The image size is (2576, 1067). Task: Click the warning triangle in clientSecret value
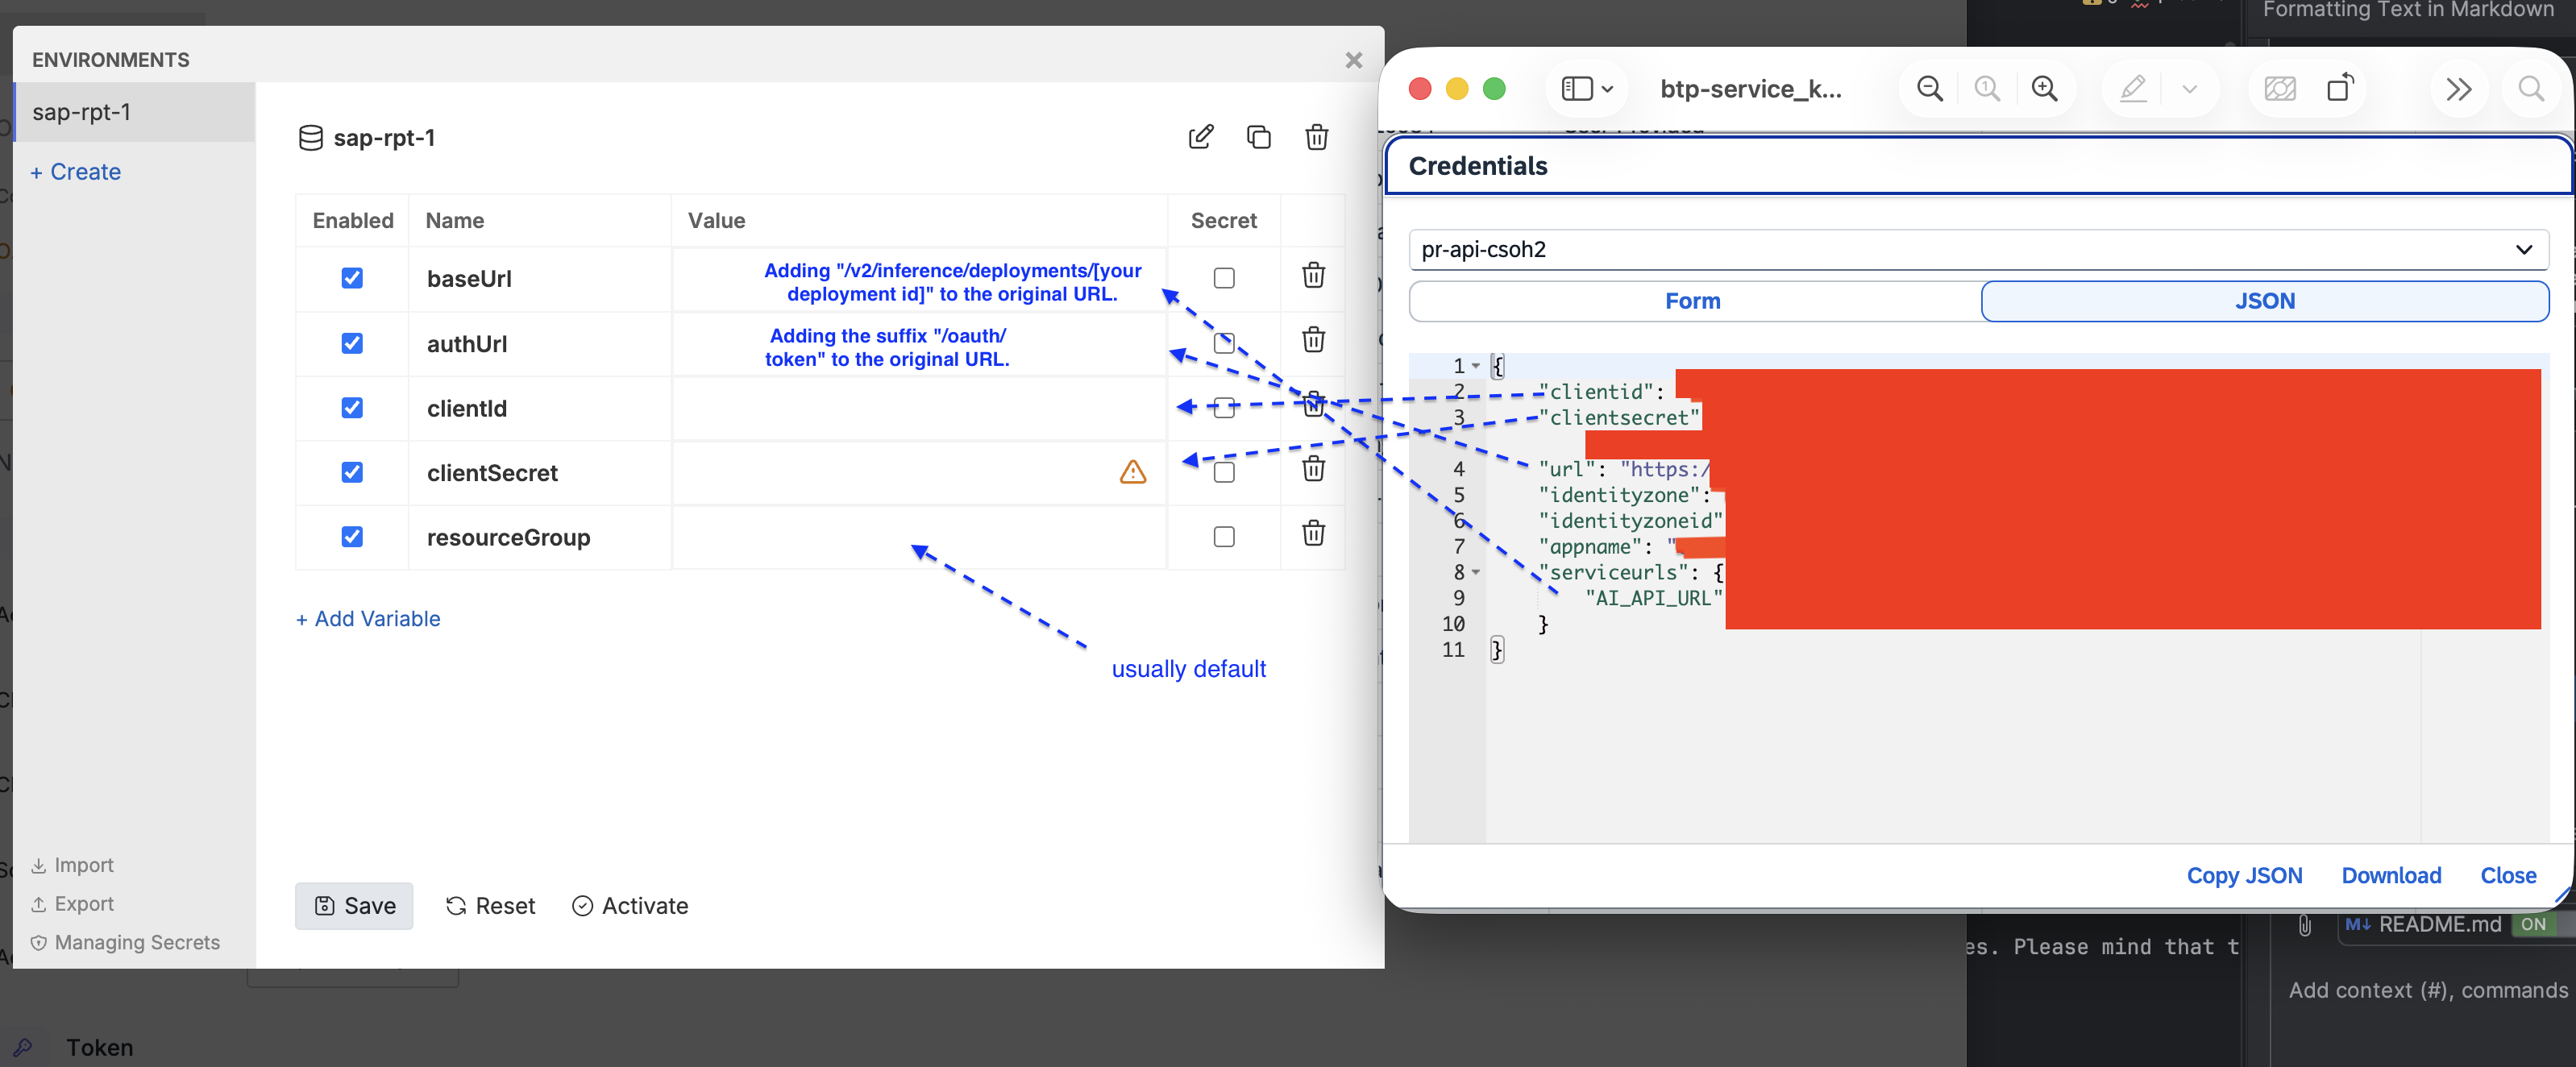coord(1133,472)
